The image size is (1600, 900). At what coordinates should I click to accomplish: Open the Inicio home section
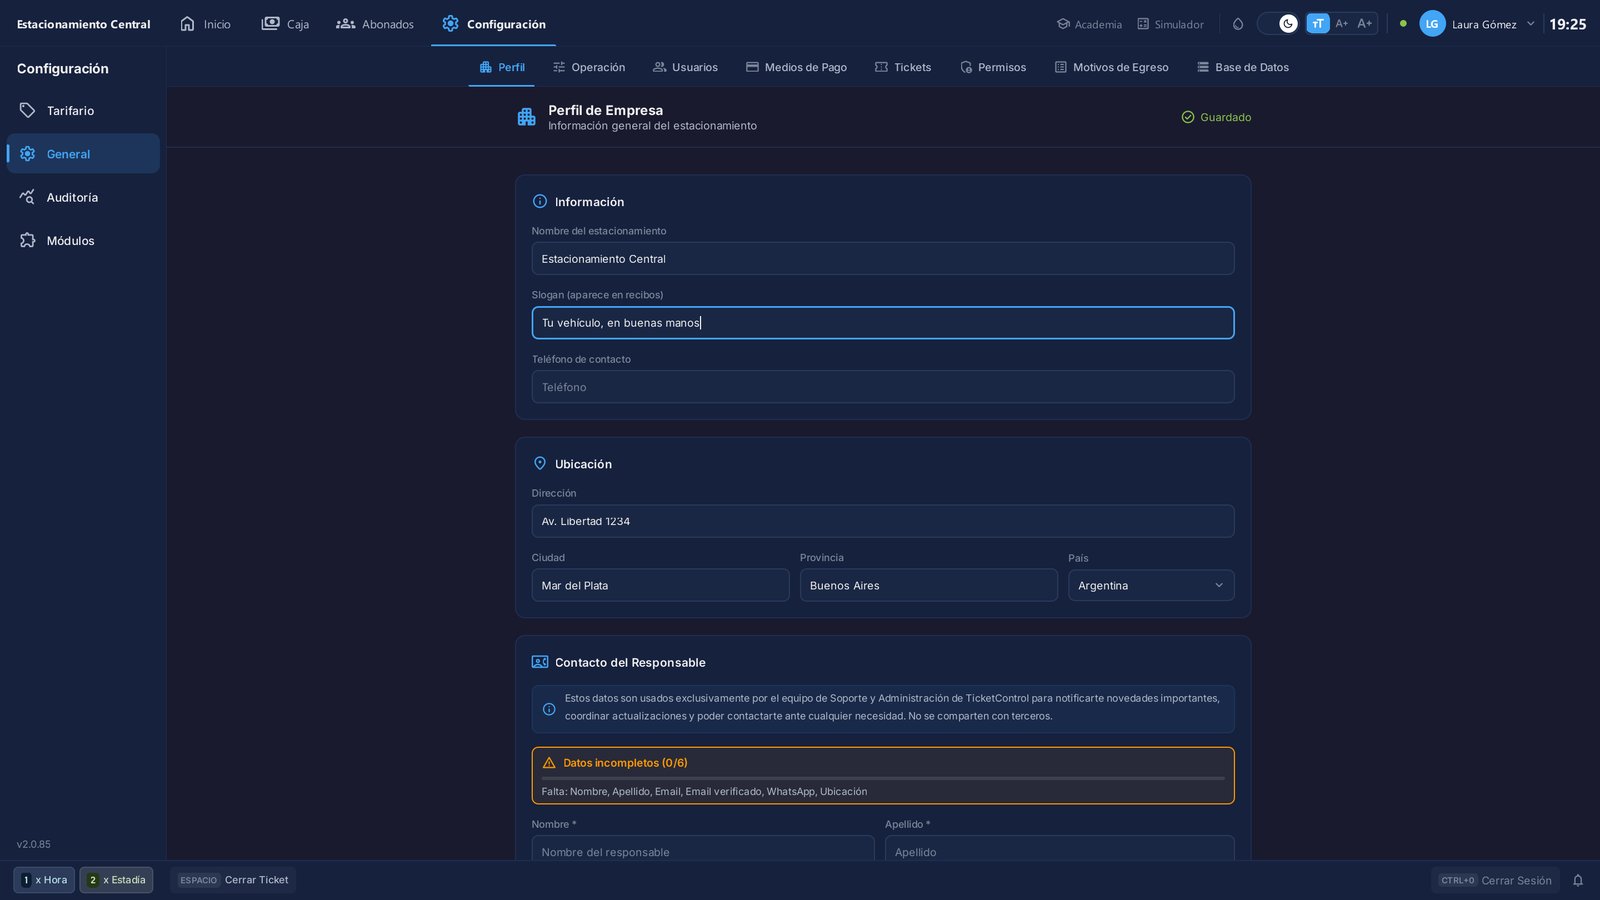click(x=205, y=24)
